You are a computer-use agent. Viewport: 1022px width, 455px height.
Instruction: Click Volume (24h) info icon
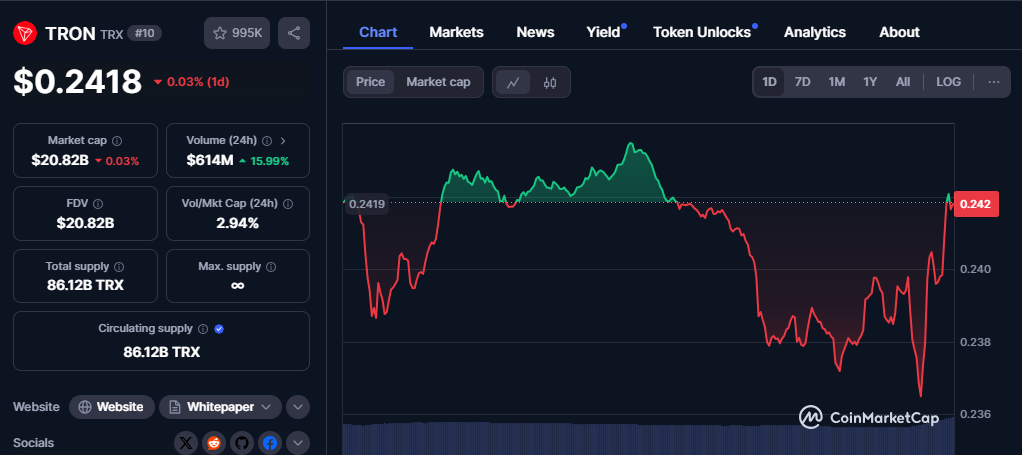(x=267, y=141)
